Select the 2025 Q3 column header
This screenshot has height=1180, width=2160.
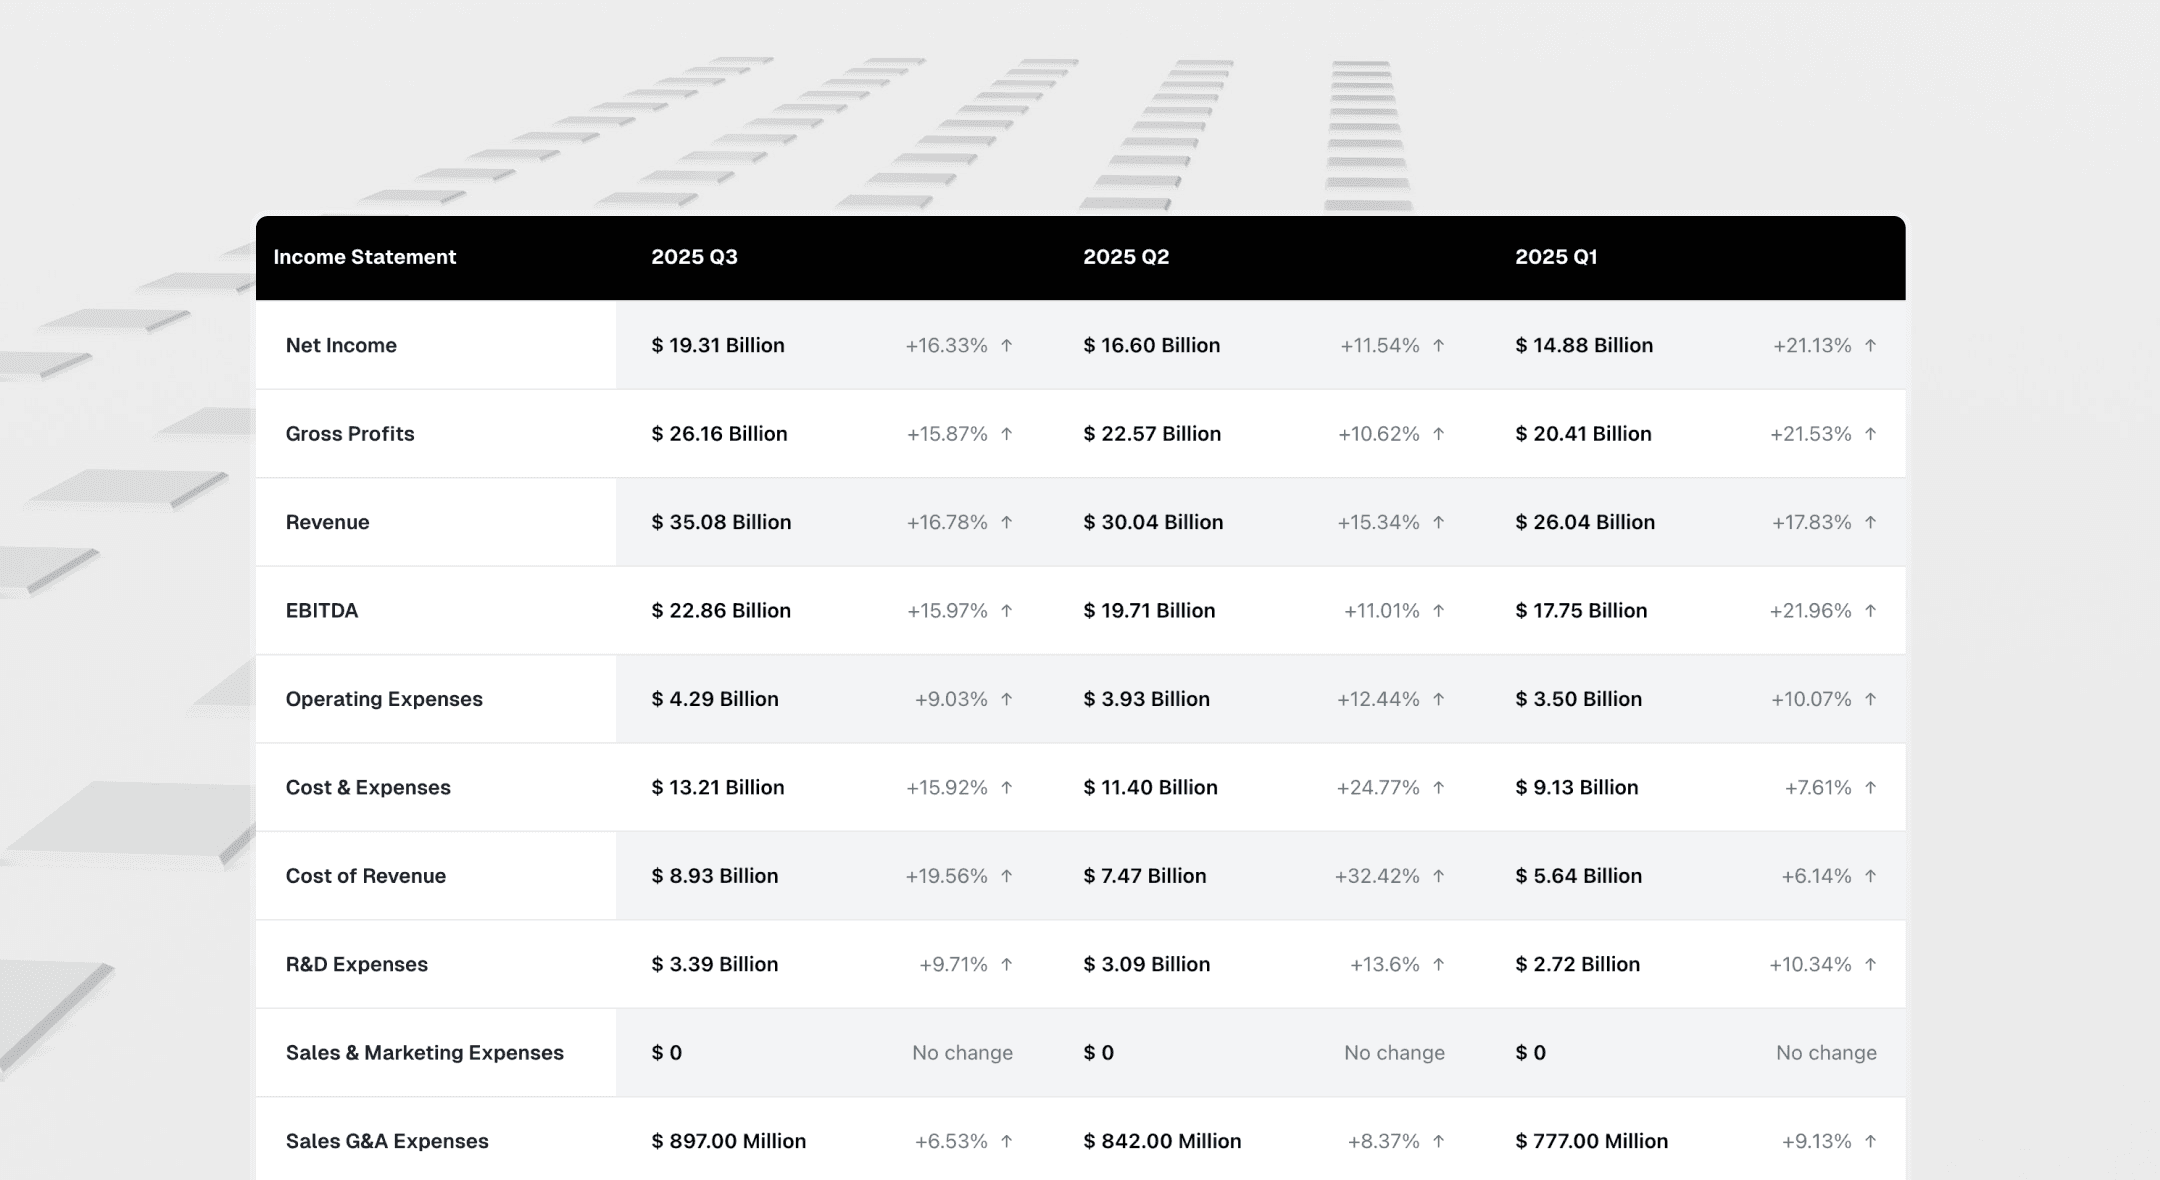pyautogui.click(x=694, y=257)
